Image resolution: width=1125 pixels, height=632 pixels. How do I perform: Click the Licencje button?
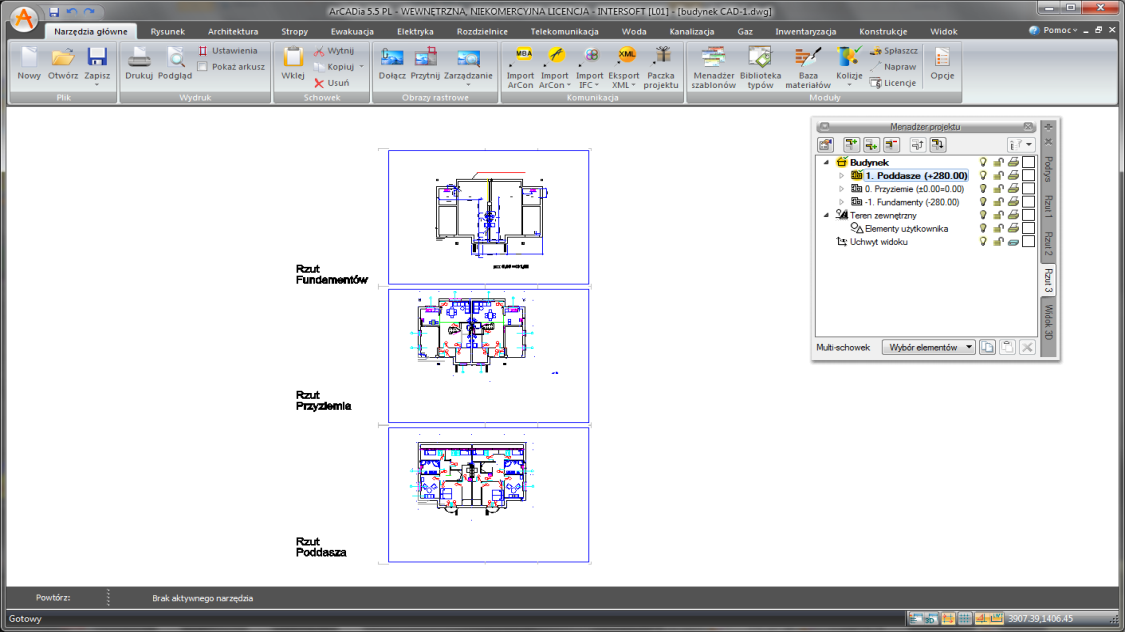pos(893,82)
